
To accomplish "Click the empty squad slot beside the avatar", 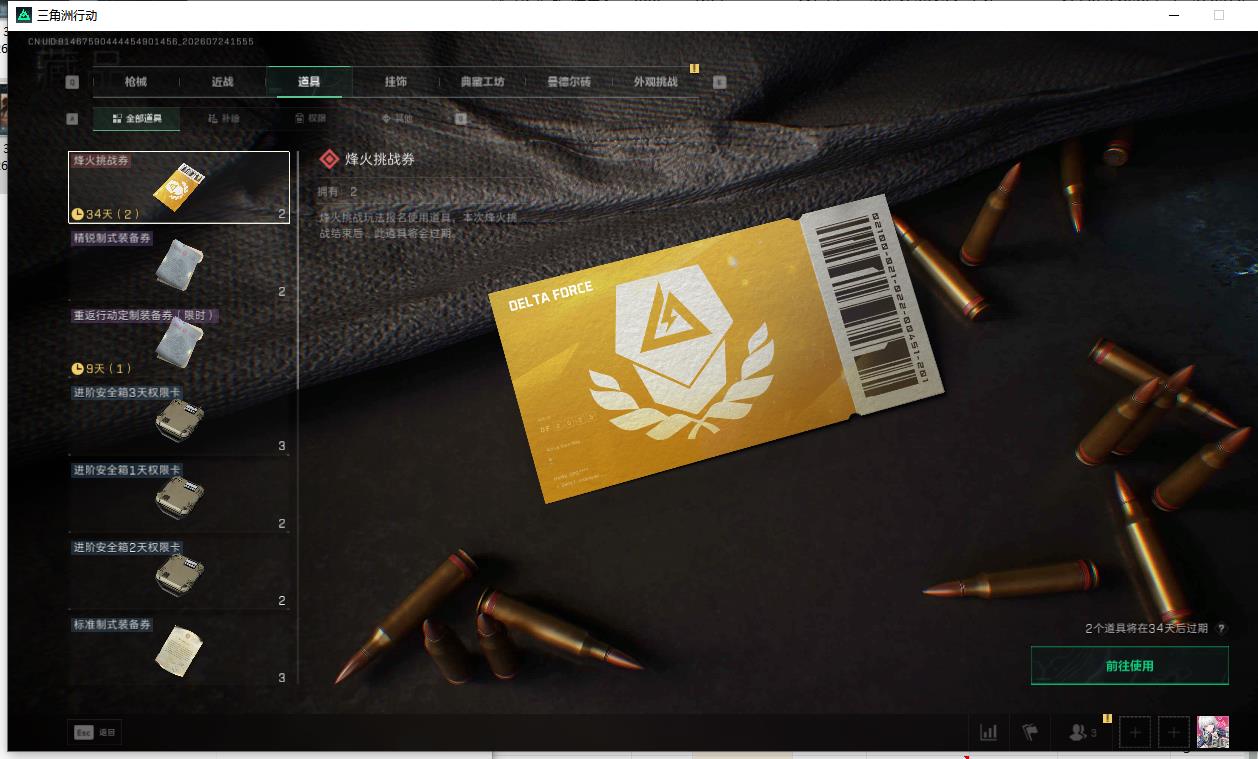I will pyautogui.click(x=1173, y=732).
